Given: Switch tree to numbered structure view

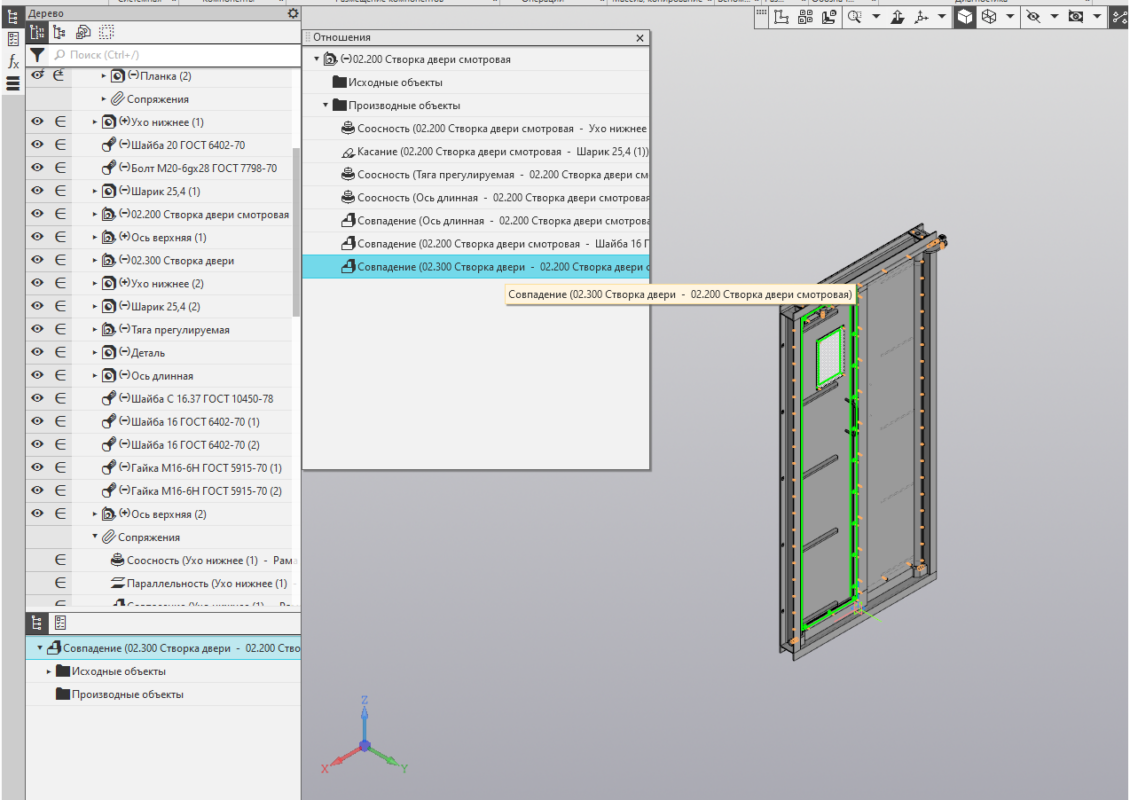Looking at the screenshot, I should point(37,32).
